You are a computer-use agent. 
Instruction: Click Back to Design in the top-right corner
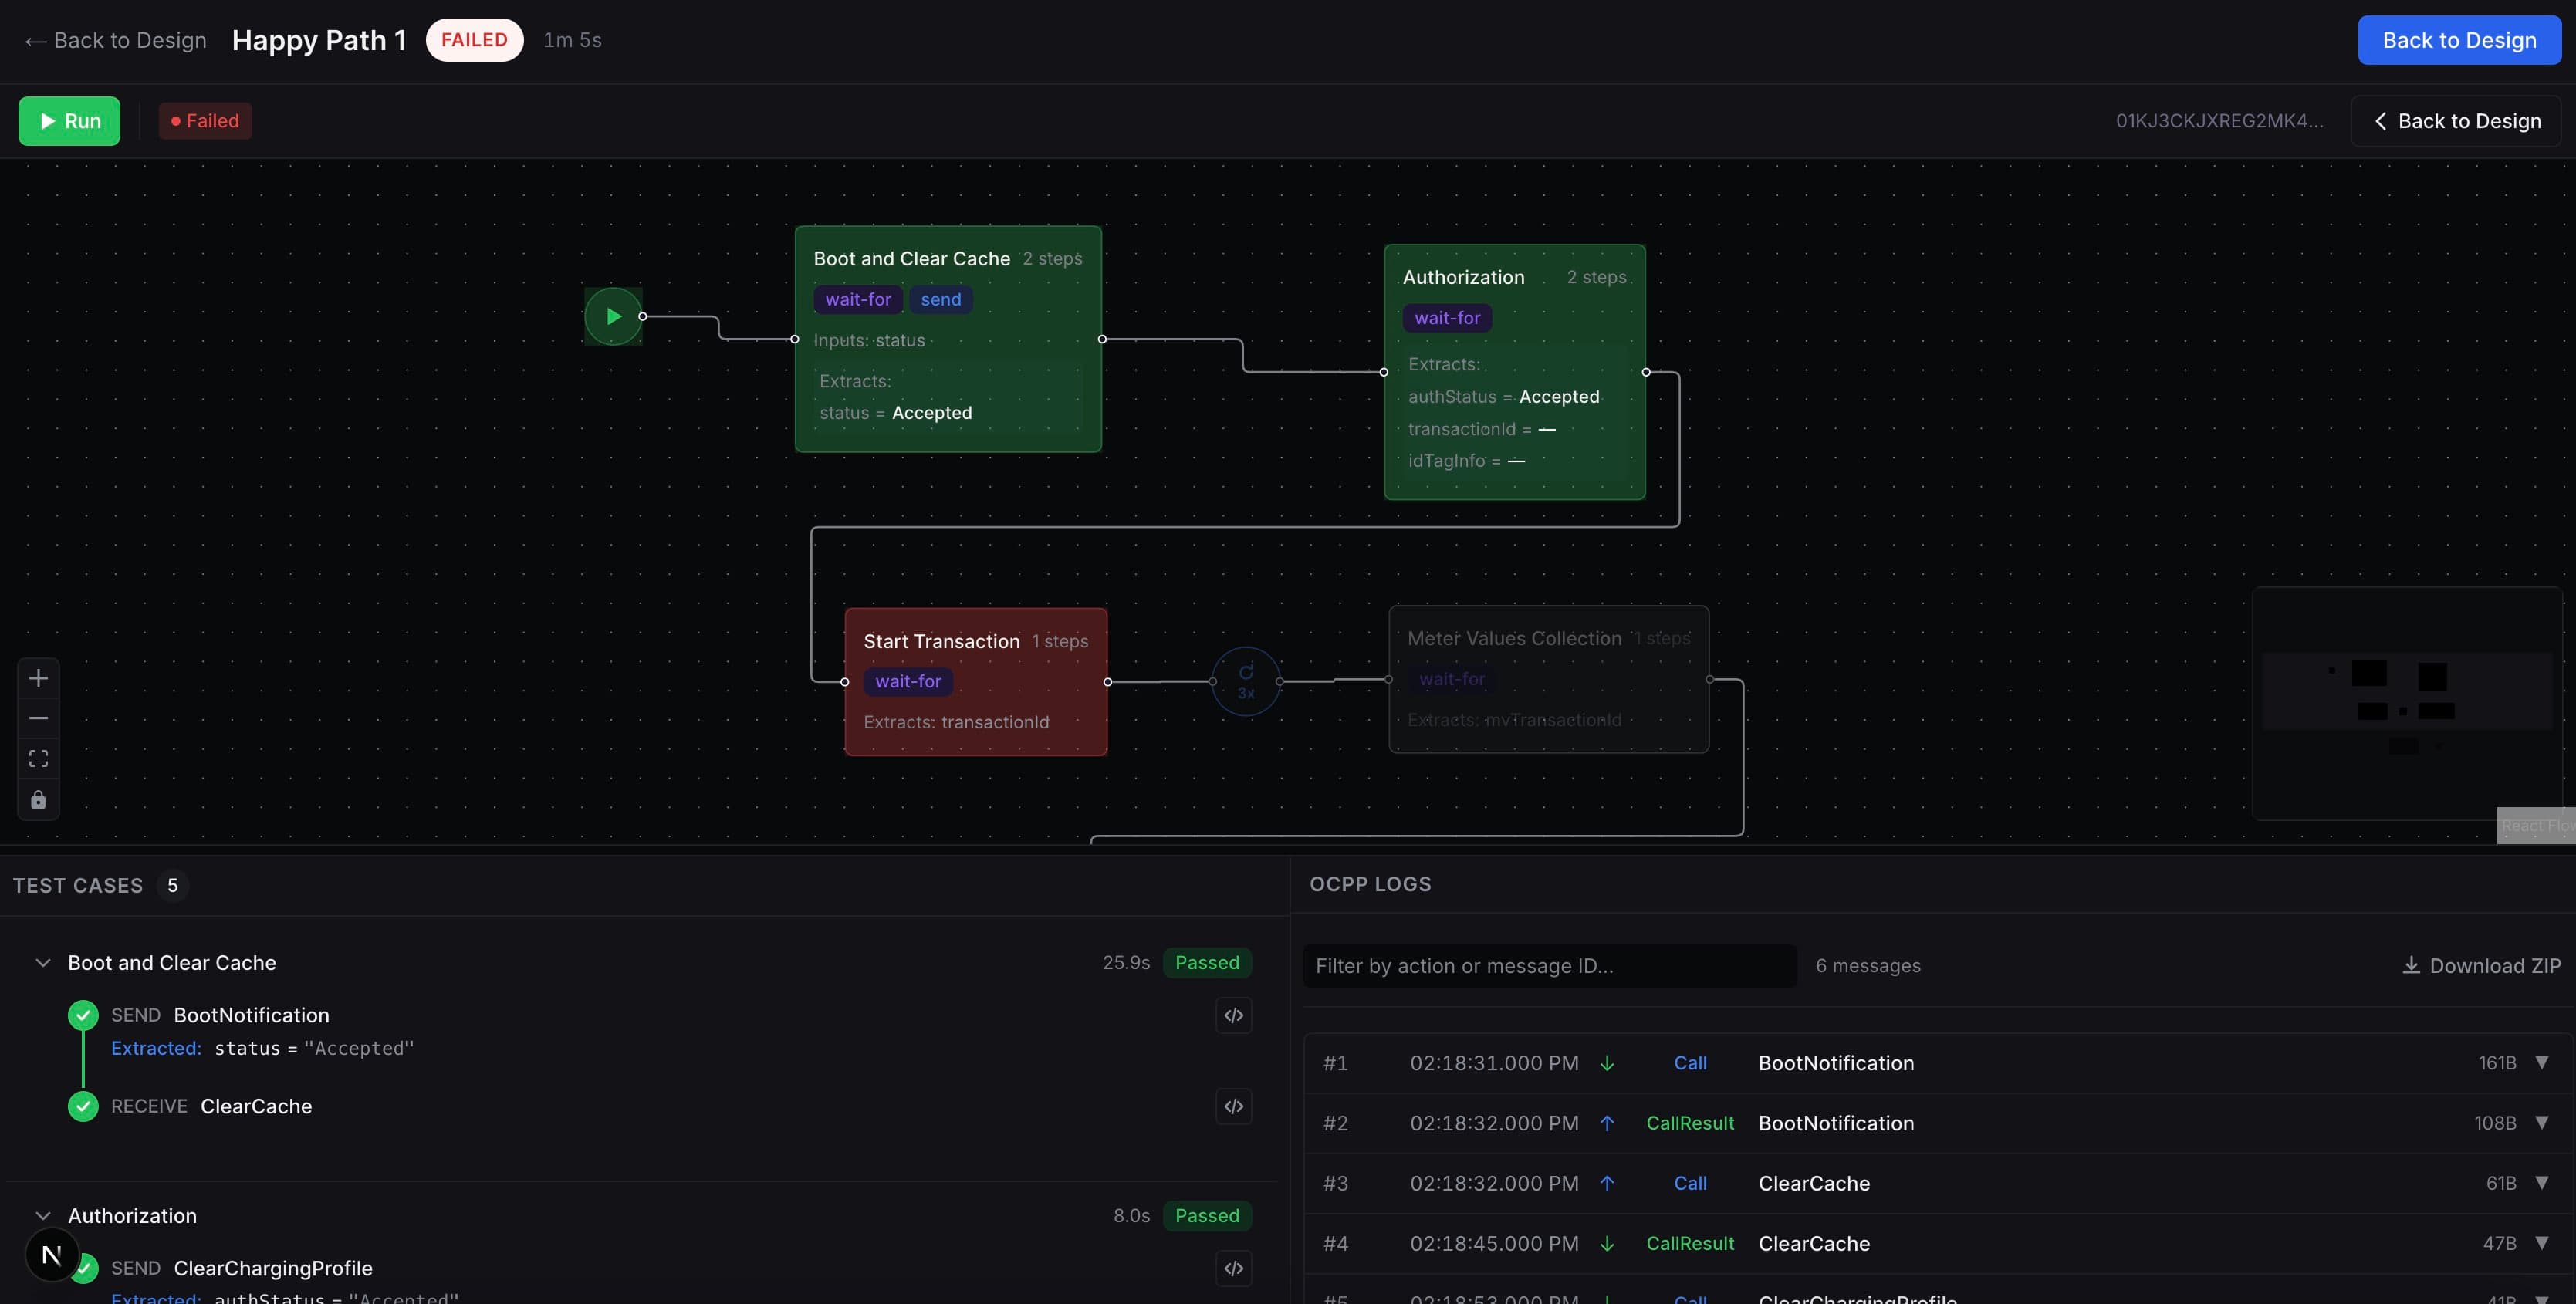tap(2458, 40)
